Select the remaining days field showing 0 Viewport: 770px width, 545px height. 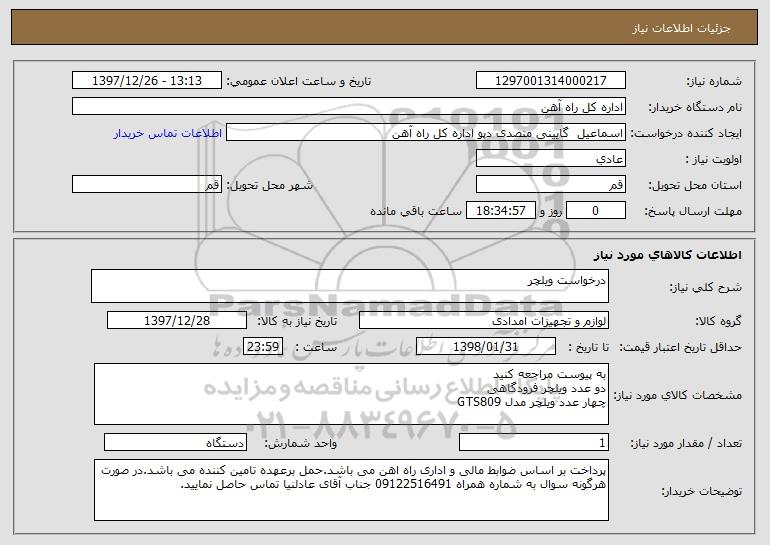click(596, 211)
